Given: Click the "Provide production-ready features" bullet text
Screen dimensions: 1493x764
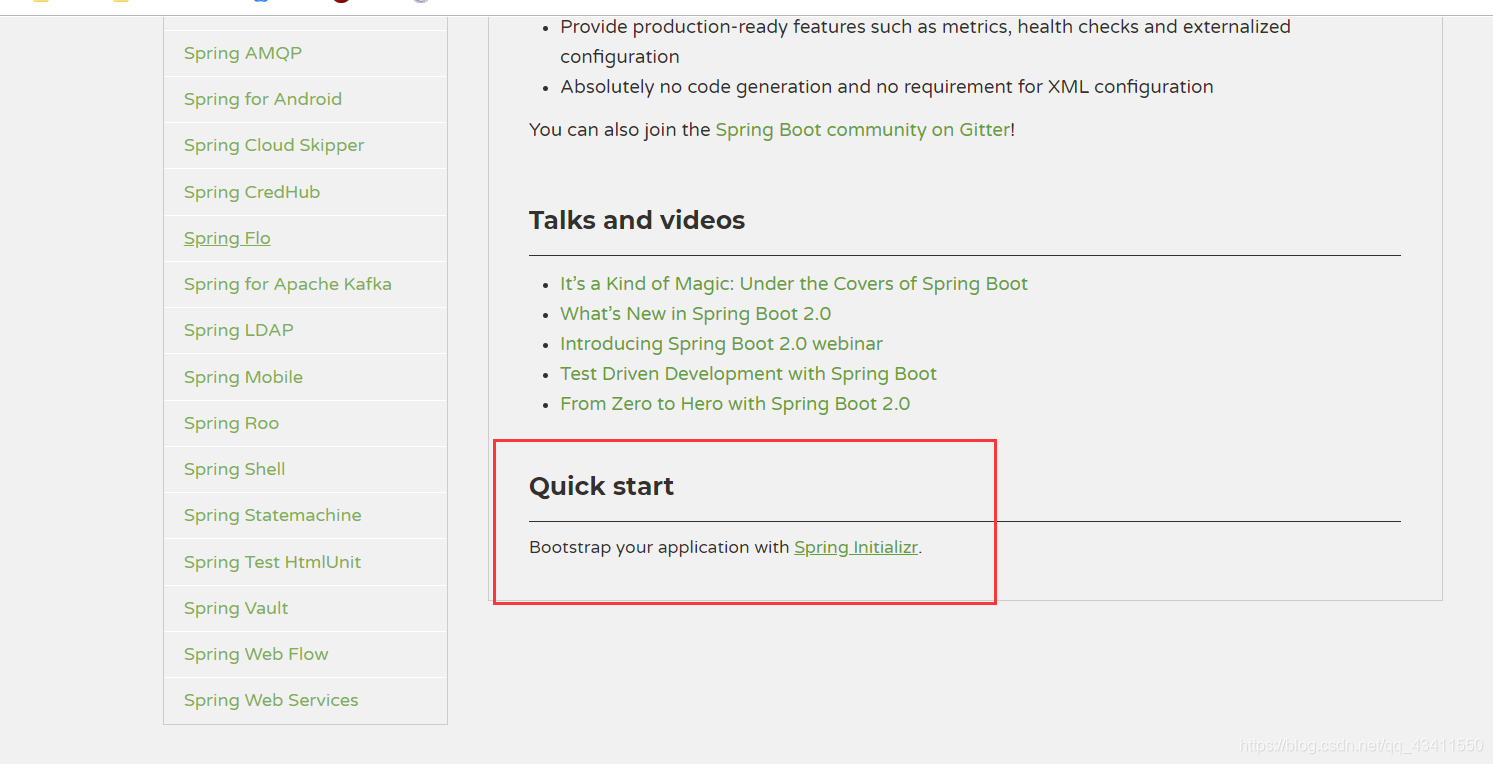Looking at the screenshot, I should [x=925, y=42].
